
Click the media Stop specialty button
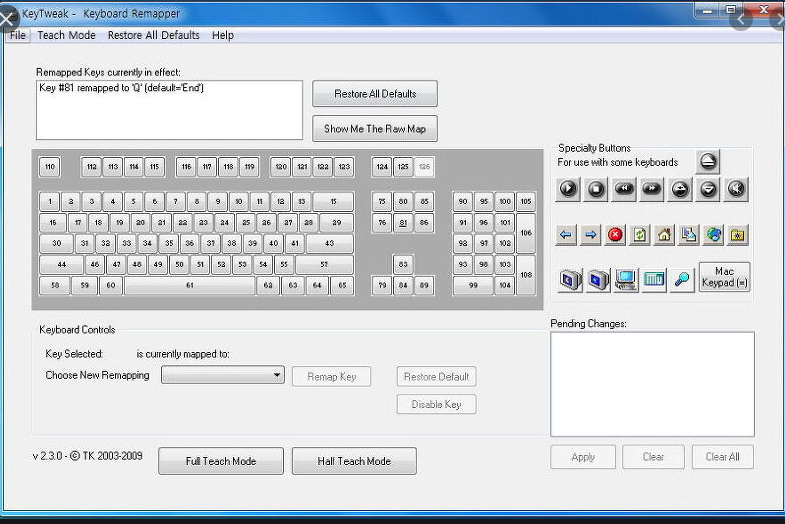pyautogui.click(x=596, y=189)
